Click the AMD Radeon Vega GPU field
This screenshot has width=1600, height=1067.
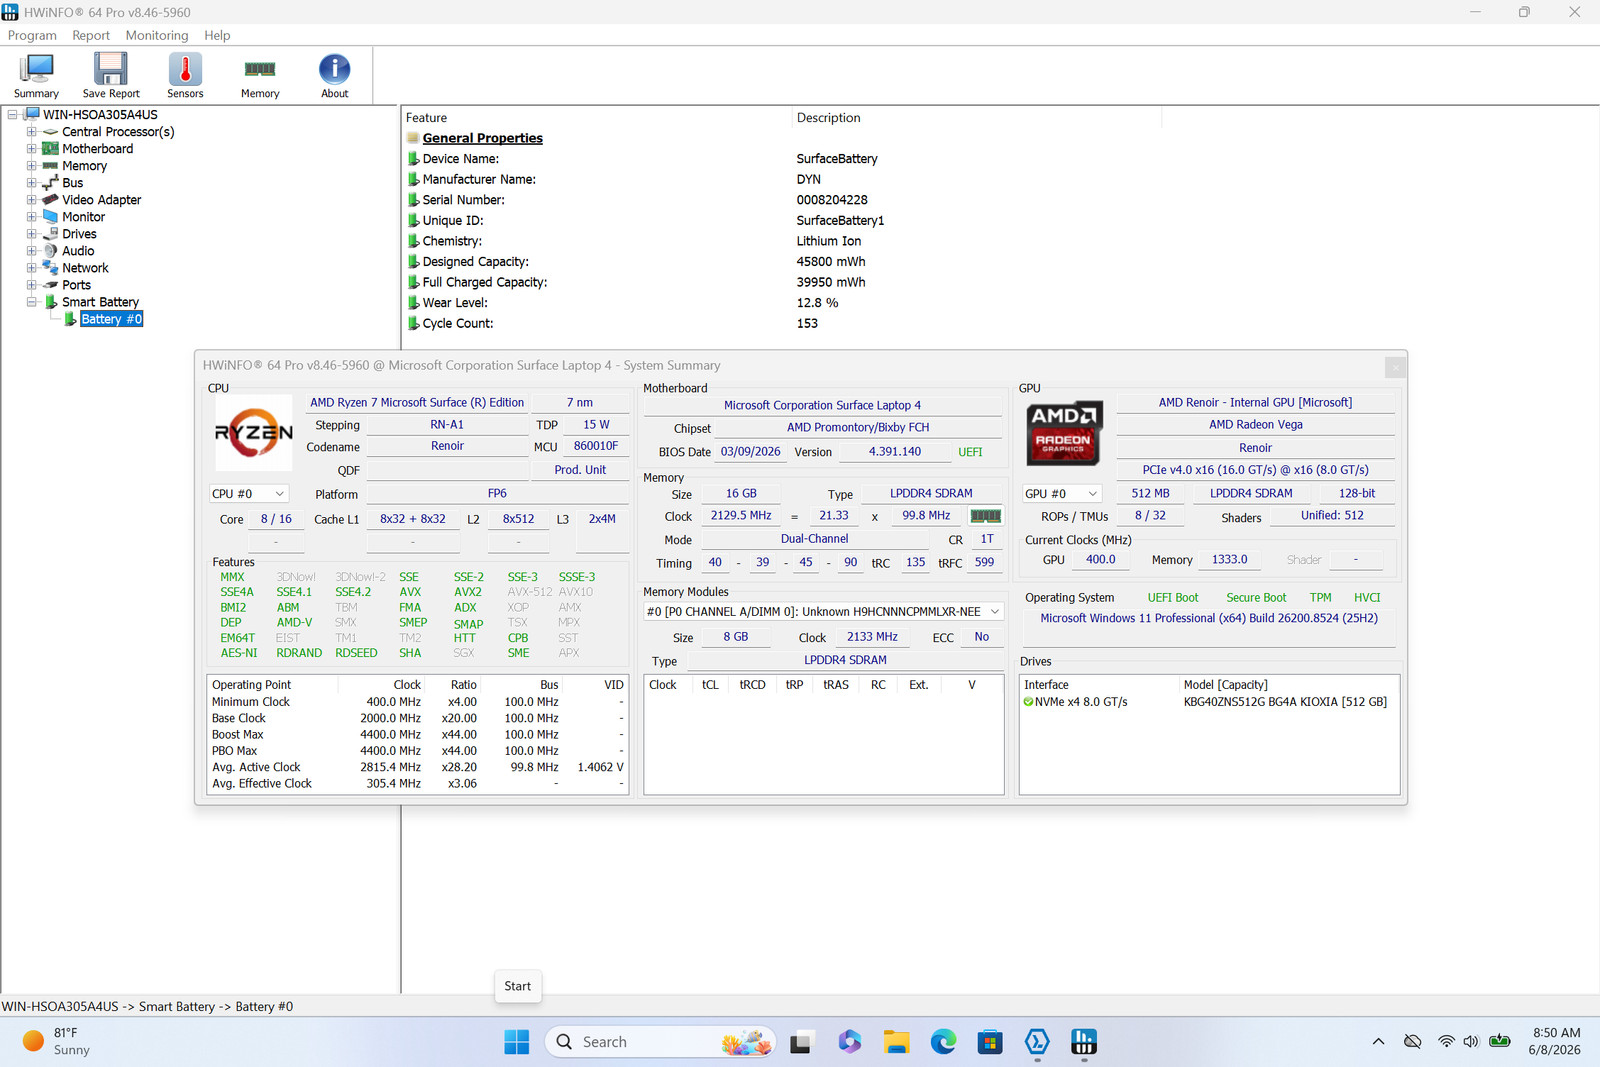(1256, 425)
